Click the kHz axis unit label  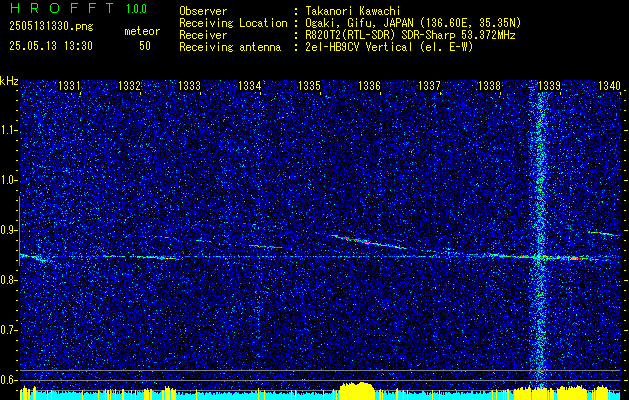[x=9, y=81]
